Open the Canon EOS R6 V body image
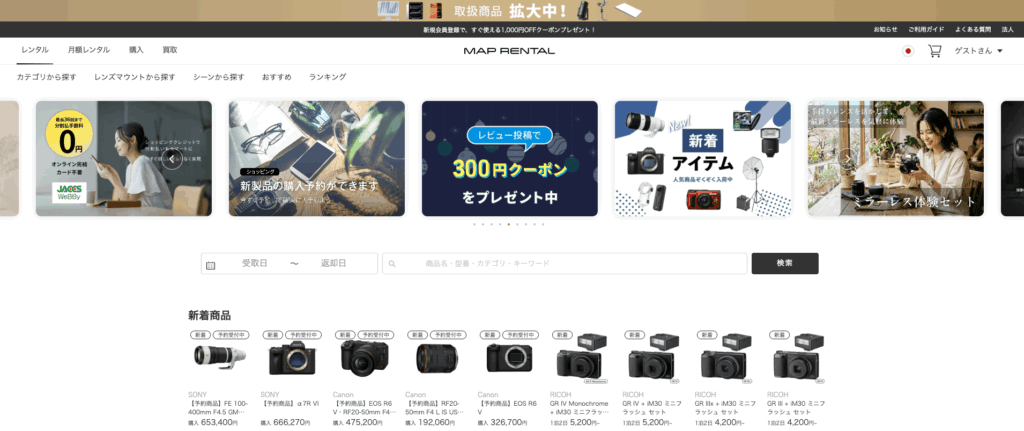Viewport: 1024px width, 431px height. (x=509, y=358)
